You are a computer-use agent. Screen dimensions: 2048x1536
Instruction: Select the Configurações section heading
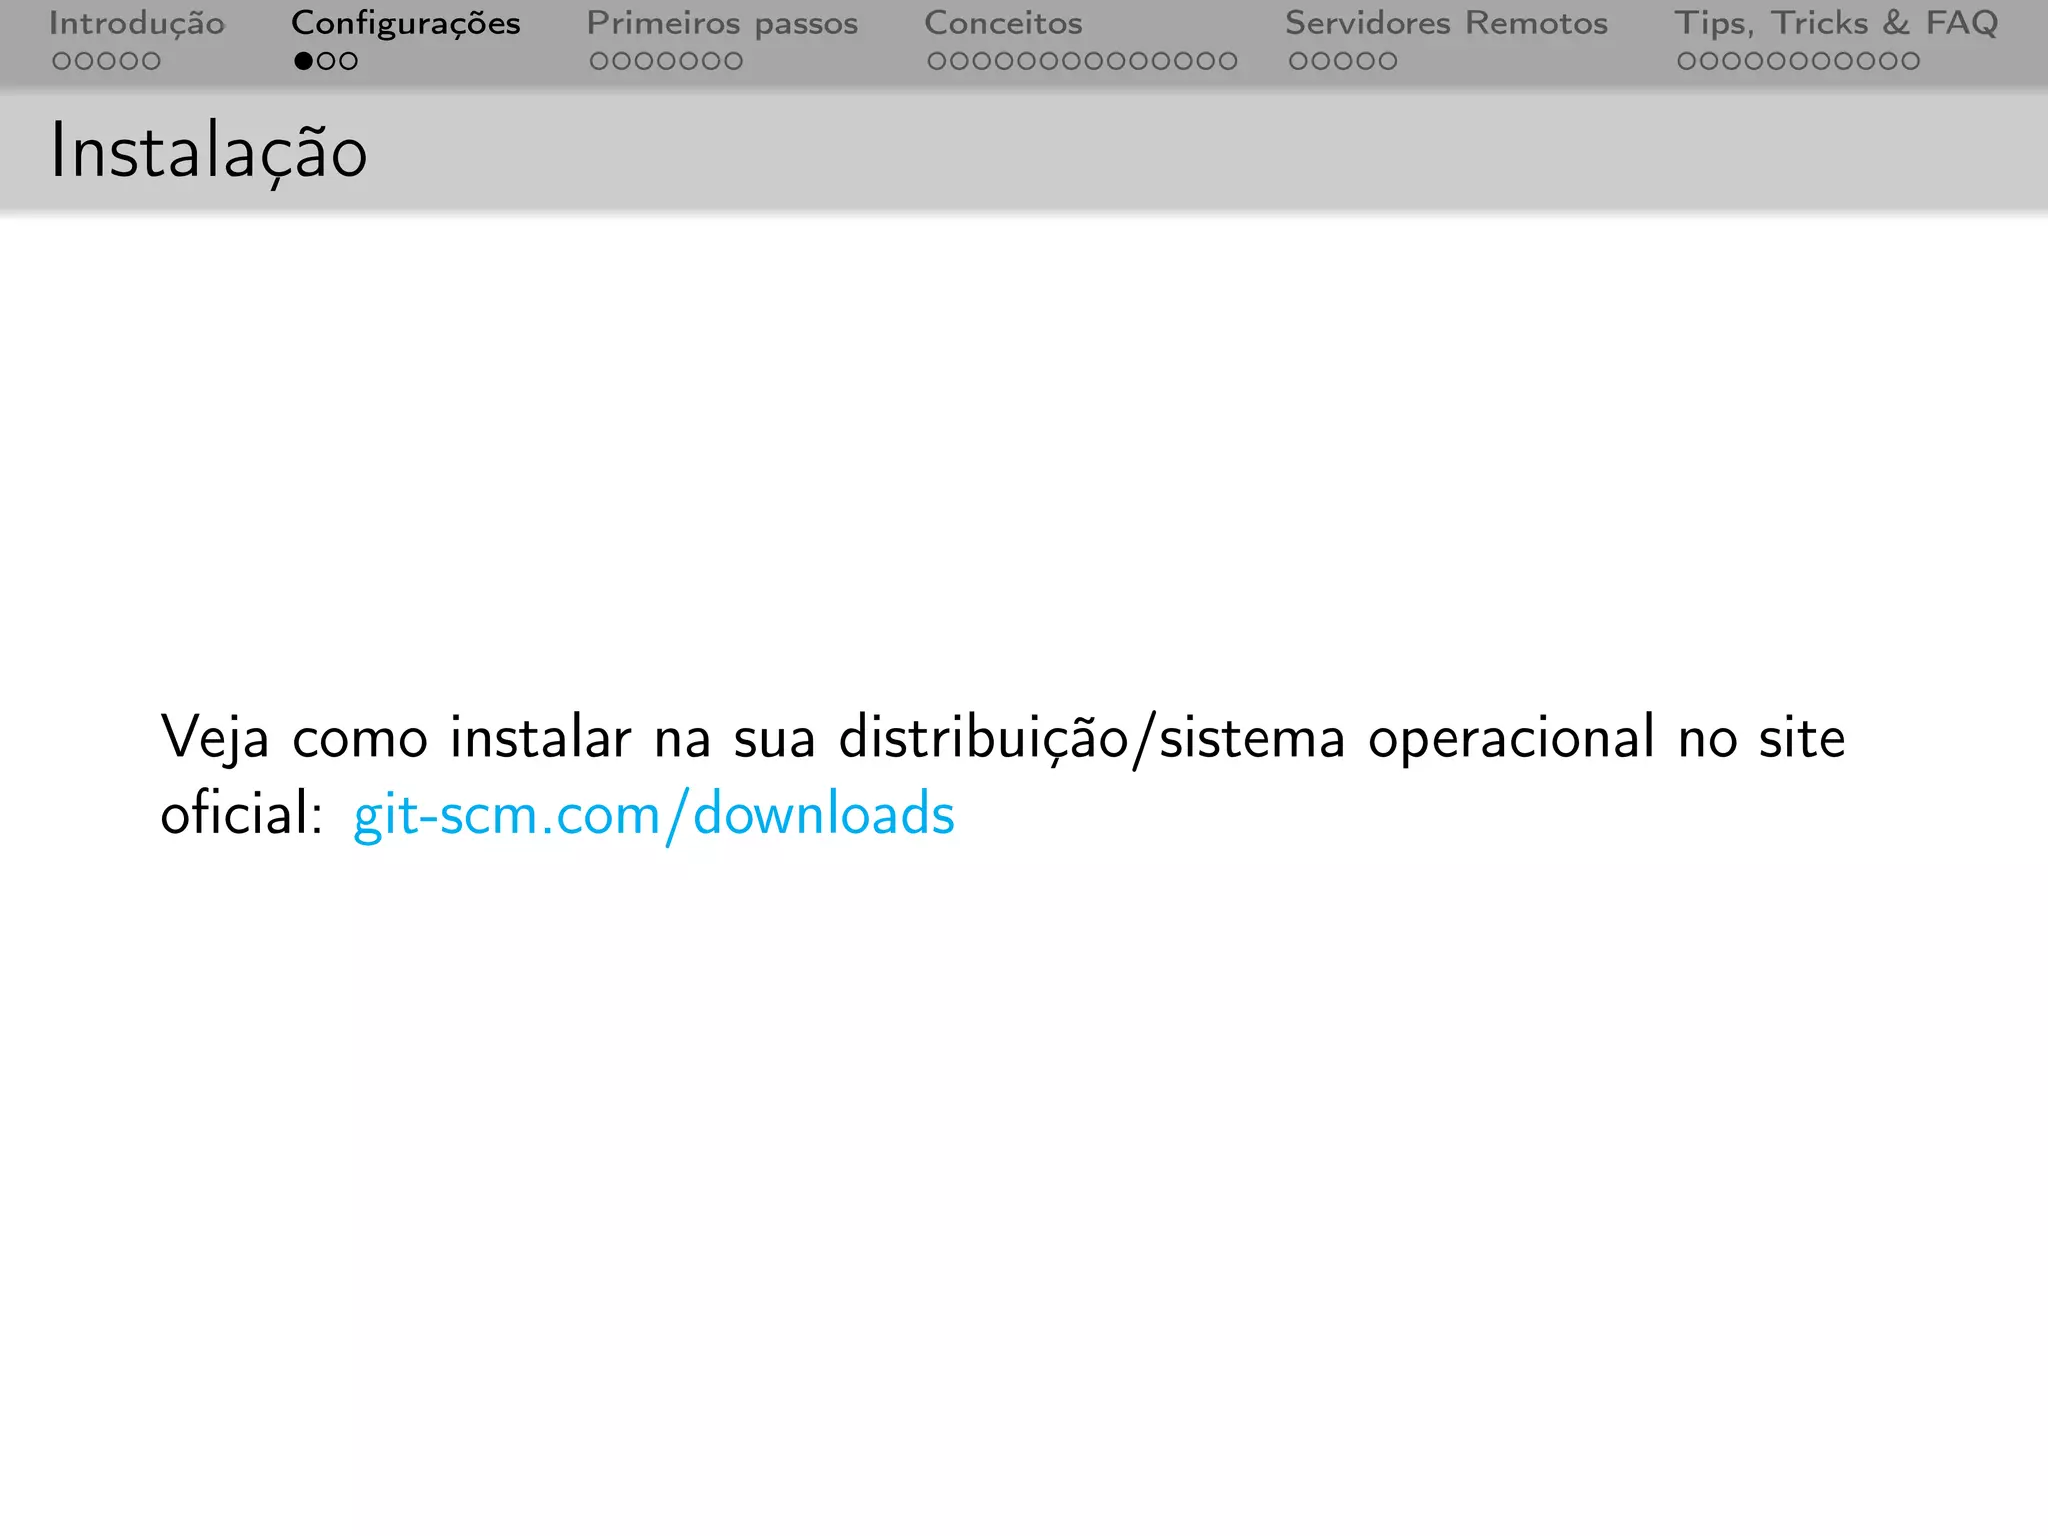pos(405,23)
